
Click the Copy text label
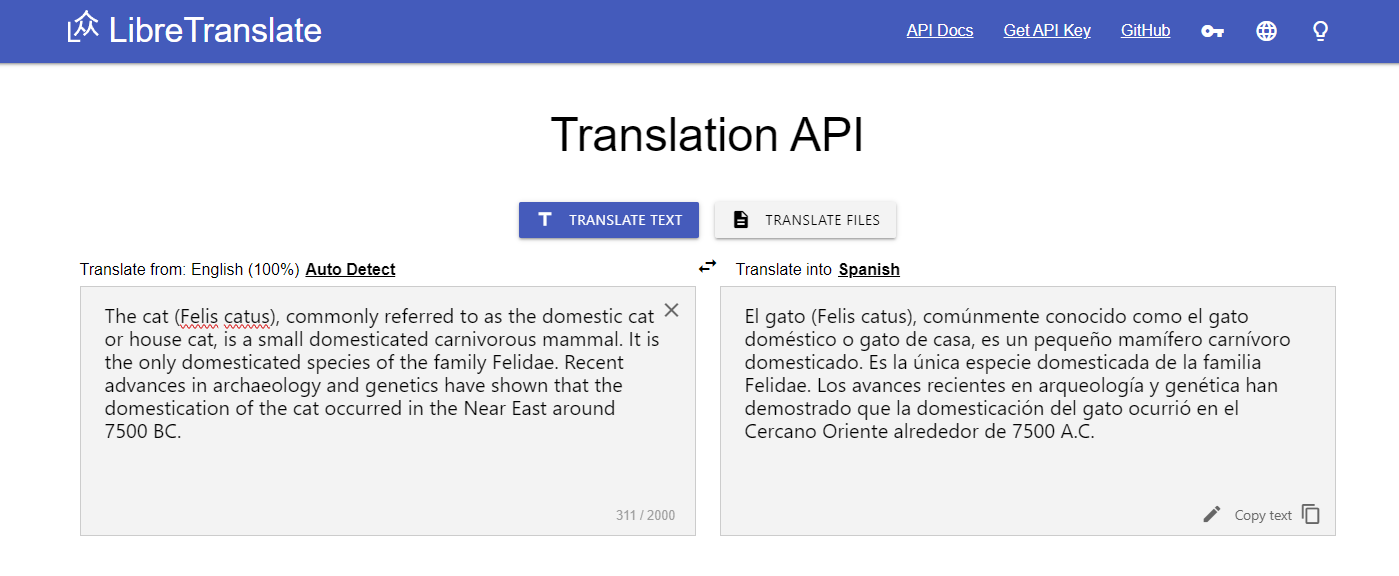click(x=1263, y=514)
